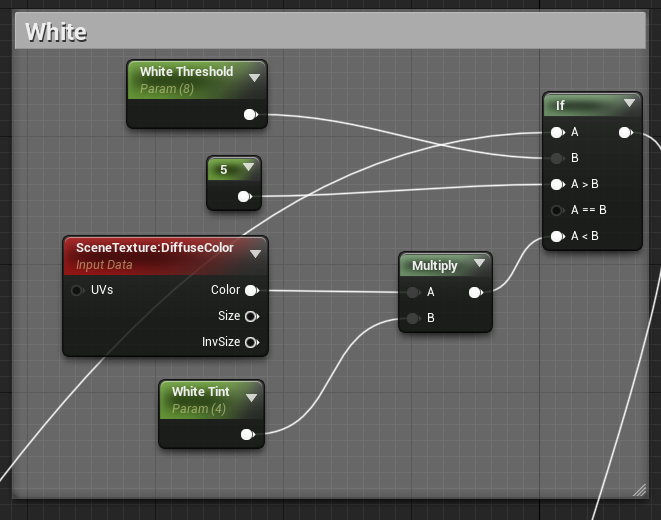Select the White comment box title
This screenshot has height=520, width=661.
coord(56,32)
